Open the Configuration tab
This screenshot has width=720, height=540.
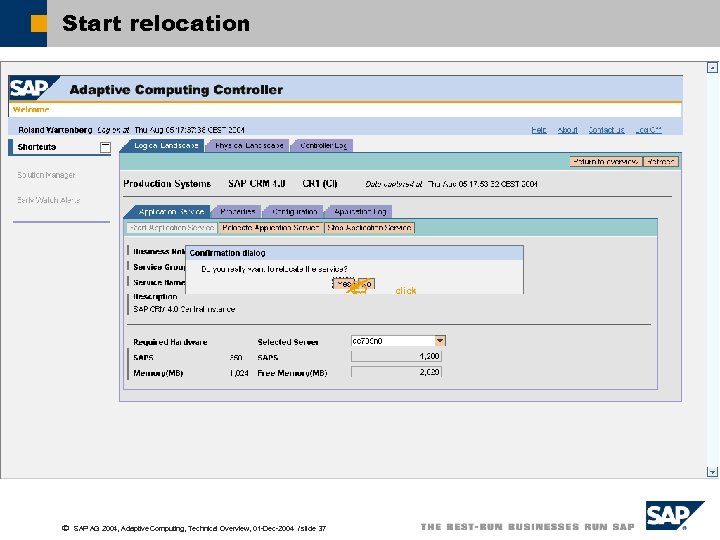tap(294, 212)
